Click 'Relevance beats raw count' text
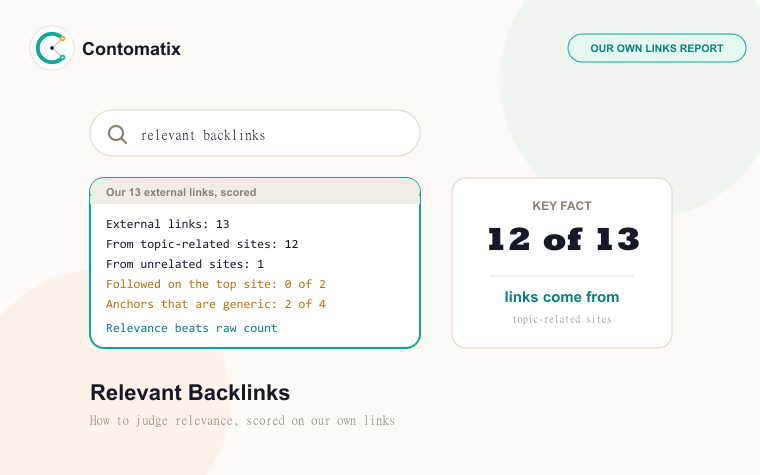Image resolution: width=760 pixels, height=475 pixels. click(192, 328)
